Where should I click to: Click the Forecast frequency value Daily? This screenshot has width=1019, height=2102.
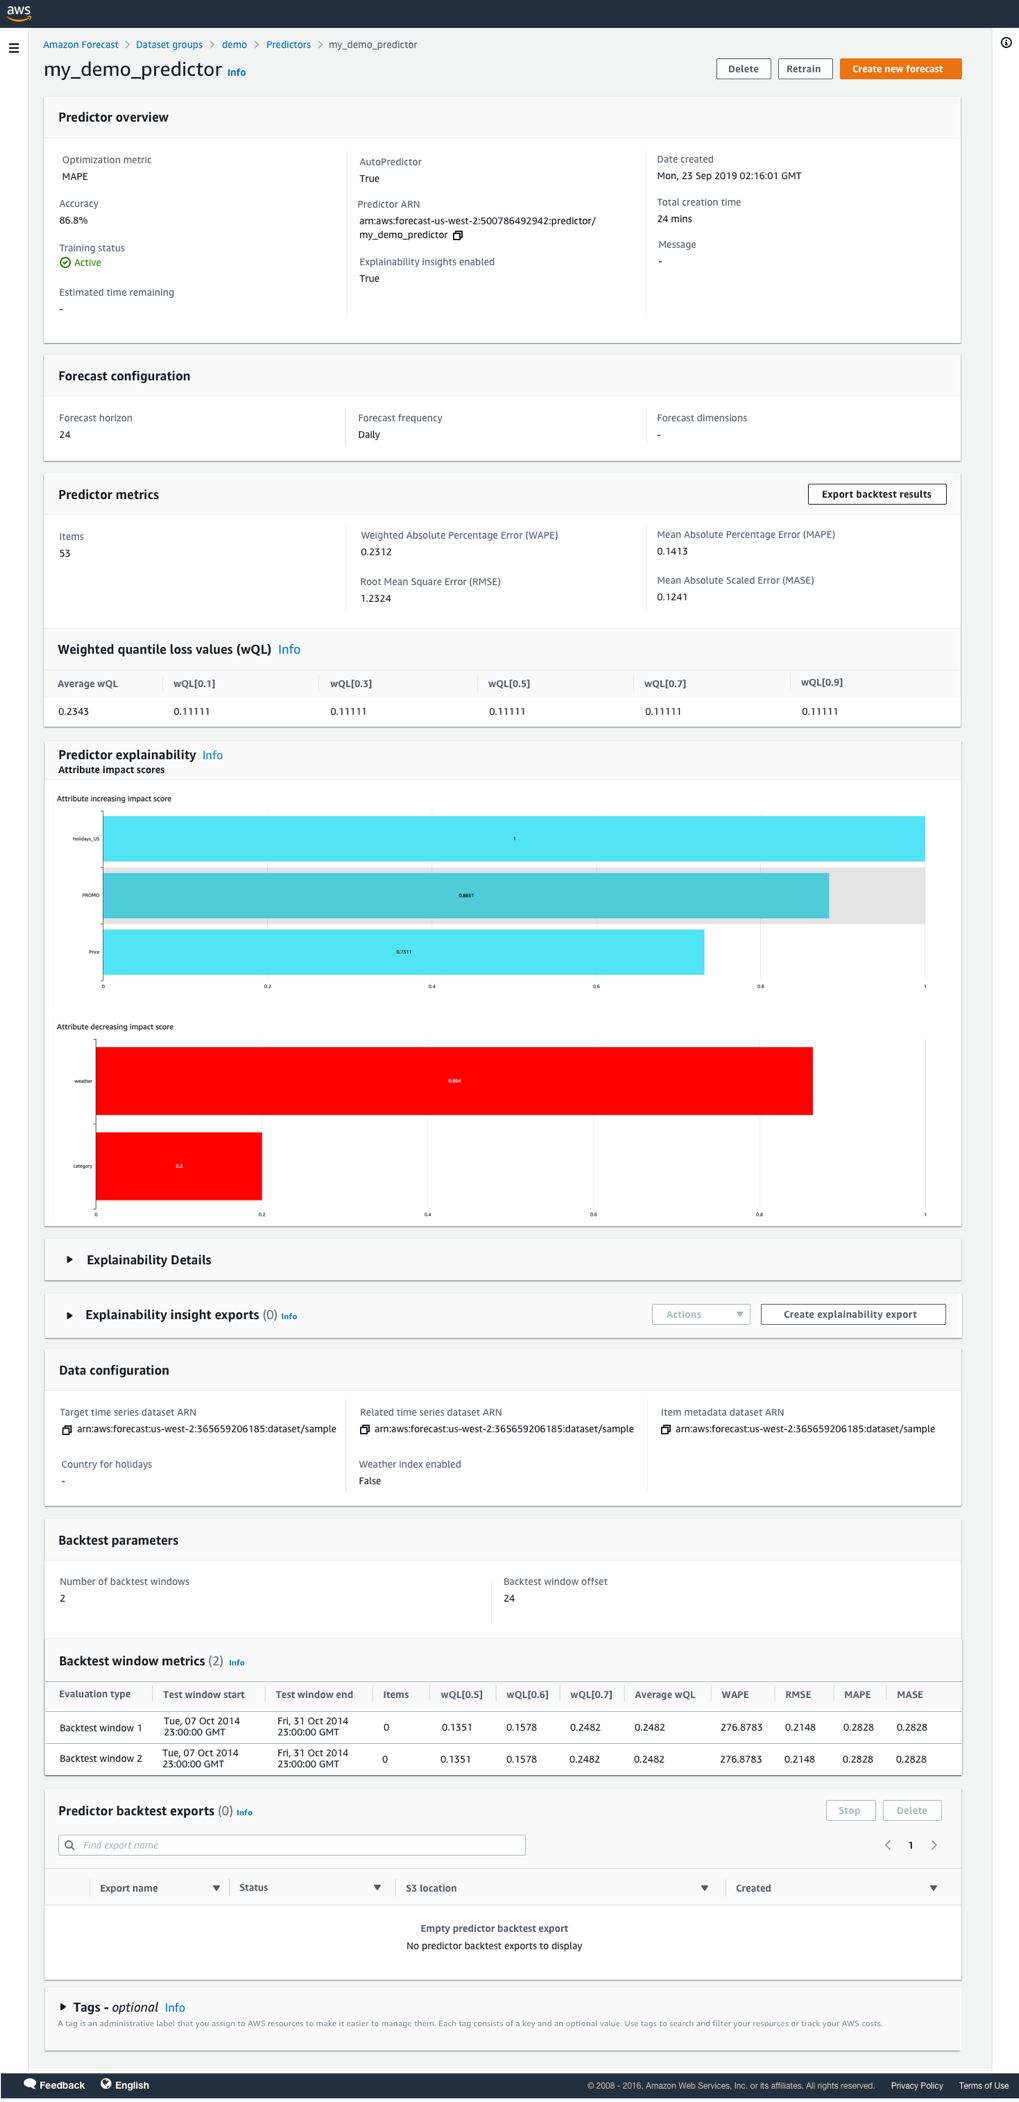pos(369,435)
